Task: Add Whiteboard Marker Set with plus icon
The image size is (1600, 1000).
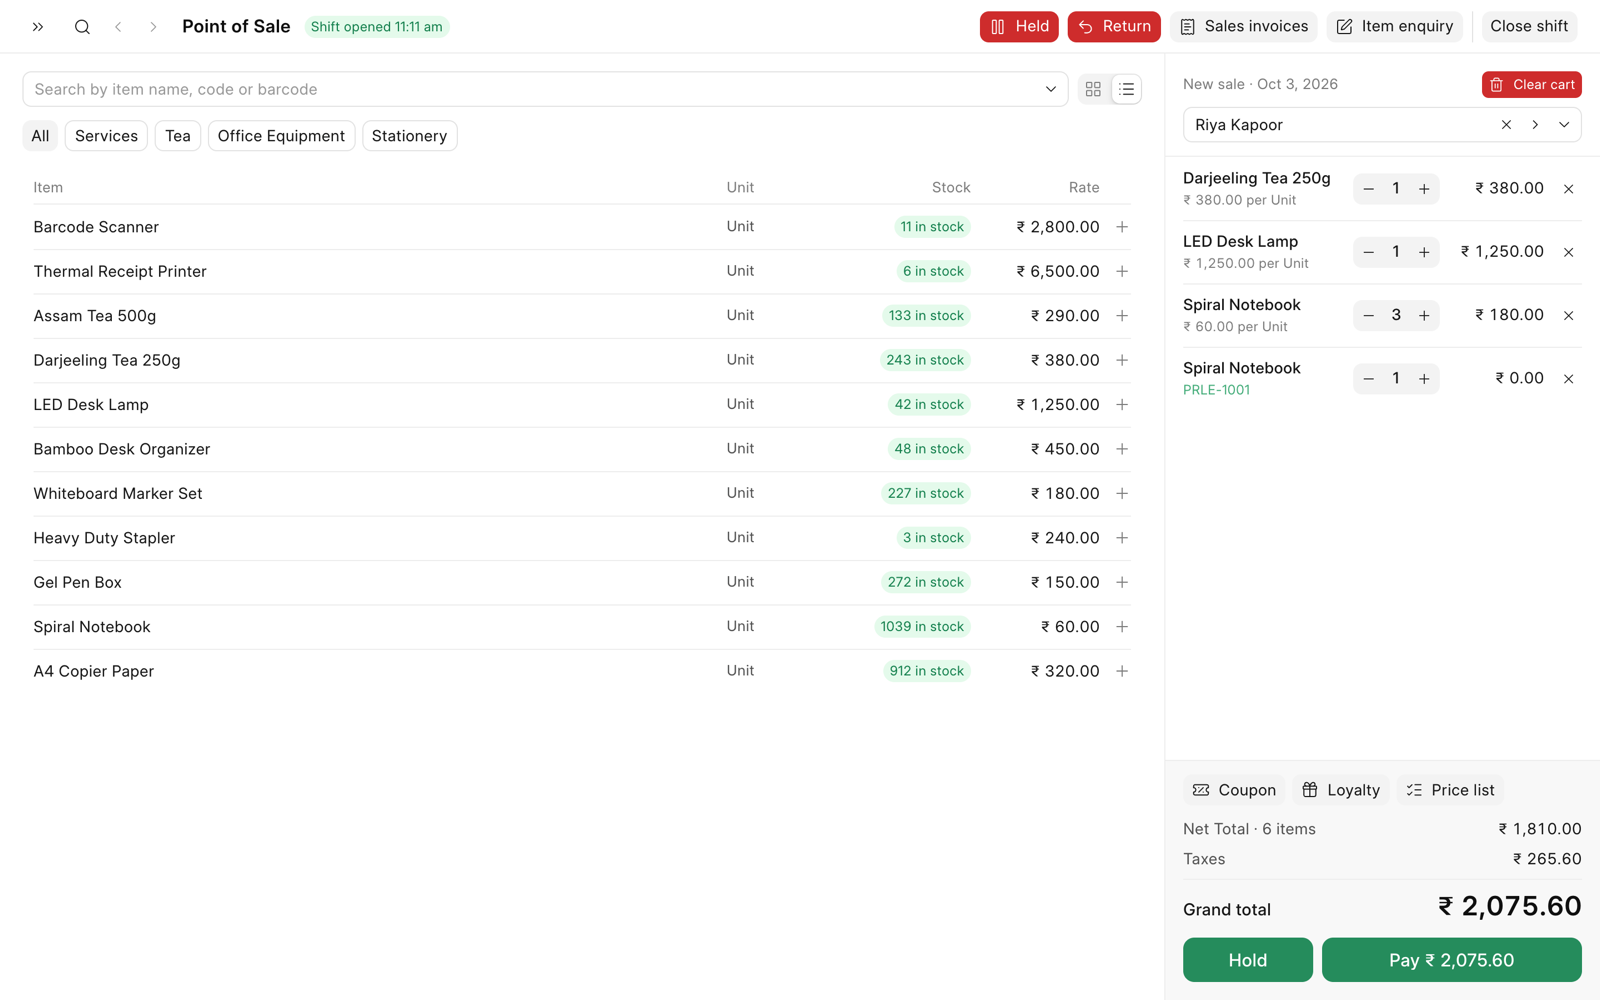Action: pyautogui.click(x=1122, y=493)
